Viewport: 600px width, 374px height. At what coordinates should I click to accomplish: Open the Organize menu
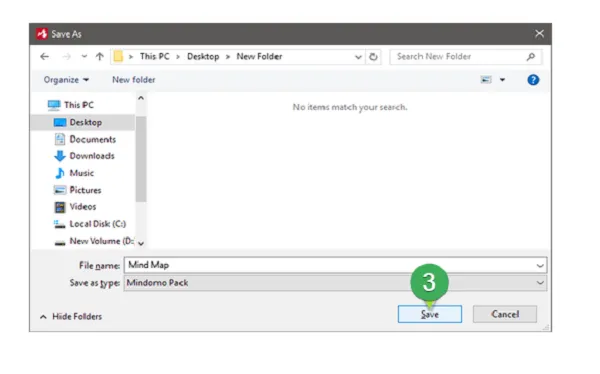[66, 80]
